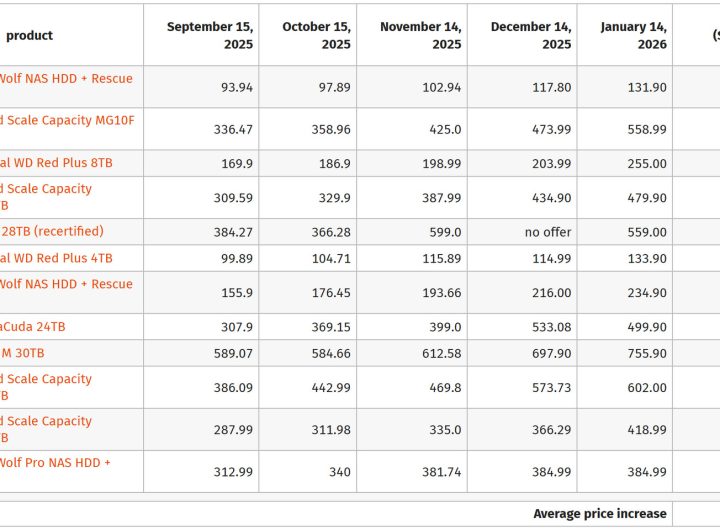Click the "no offer" cell
The image size is (720, 530).
click(x=548, y=232)
